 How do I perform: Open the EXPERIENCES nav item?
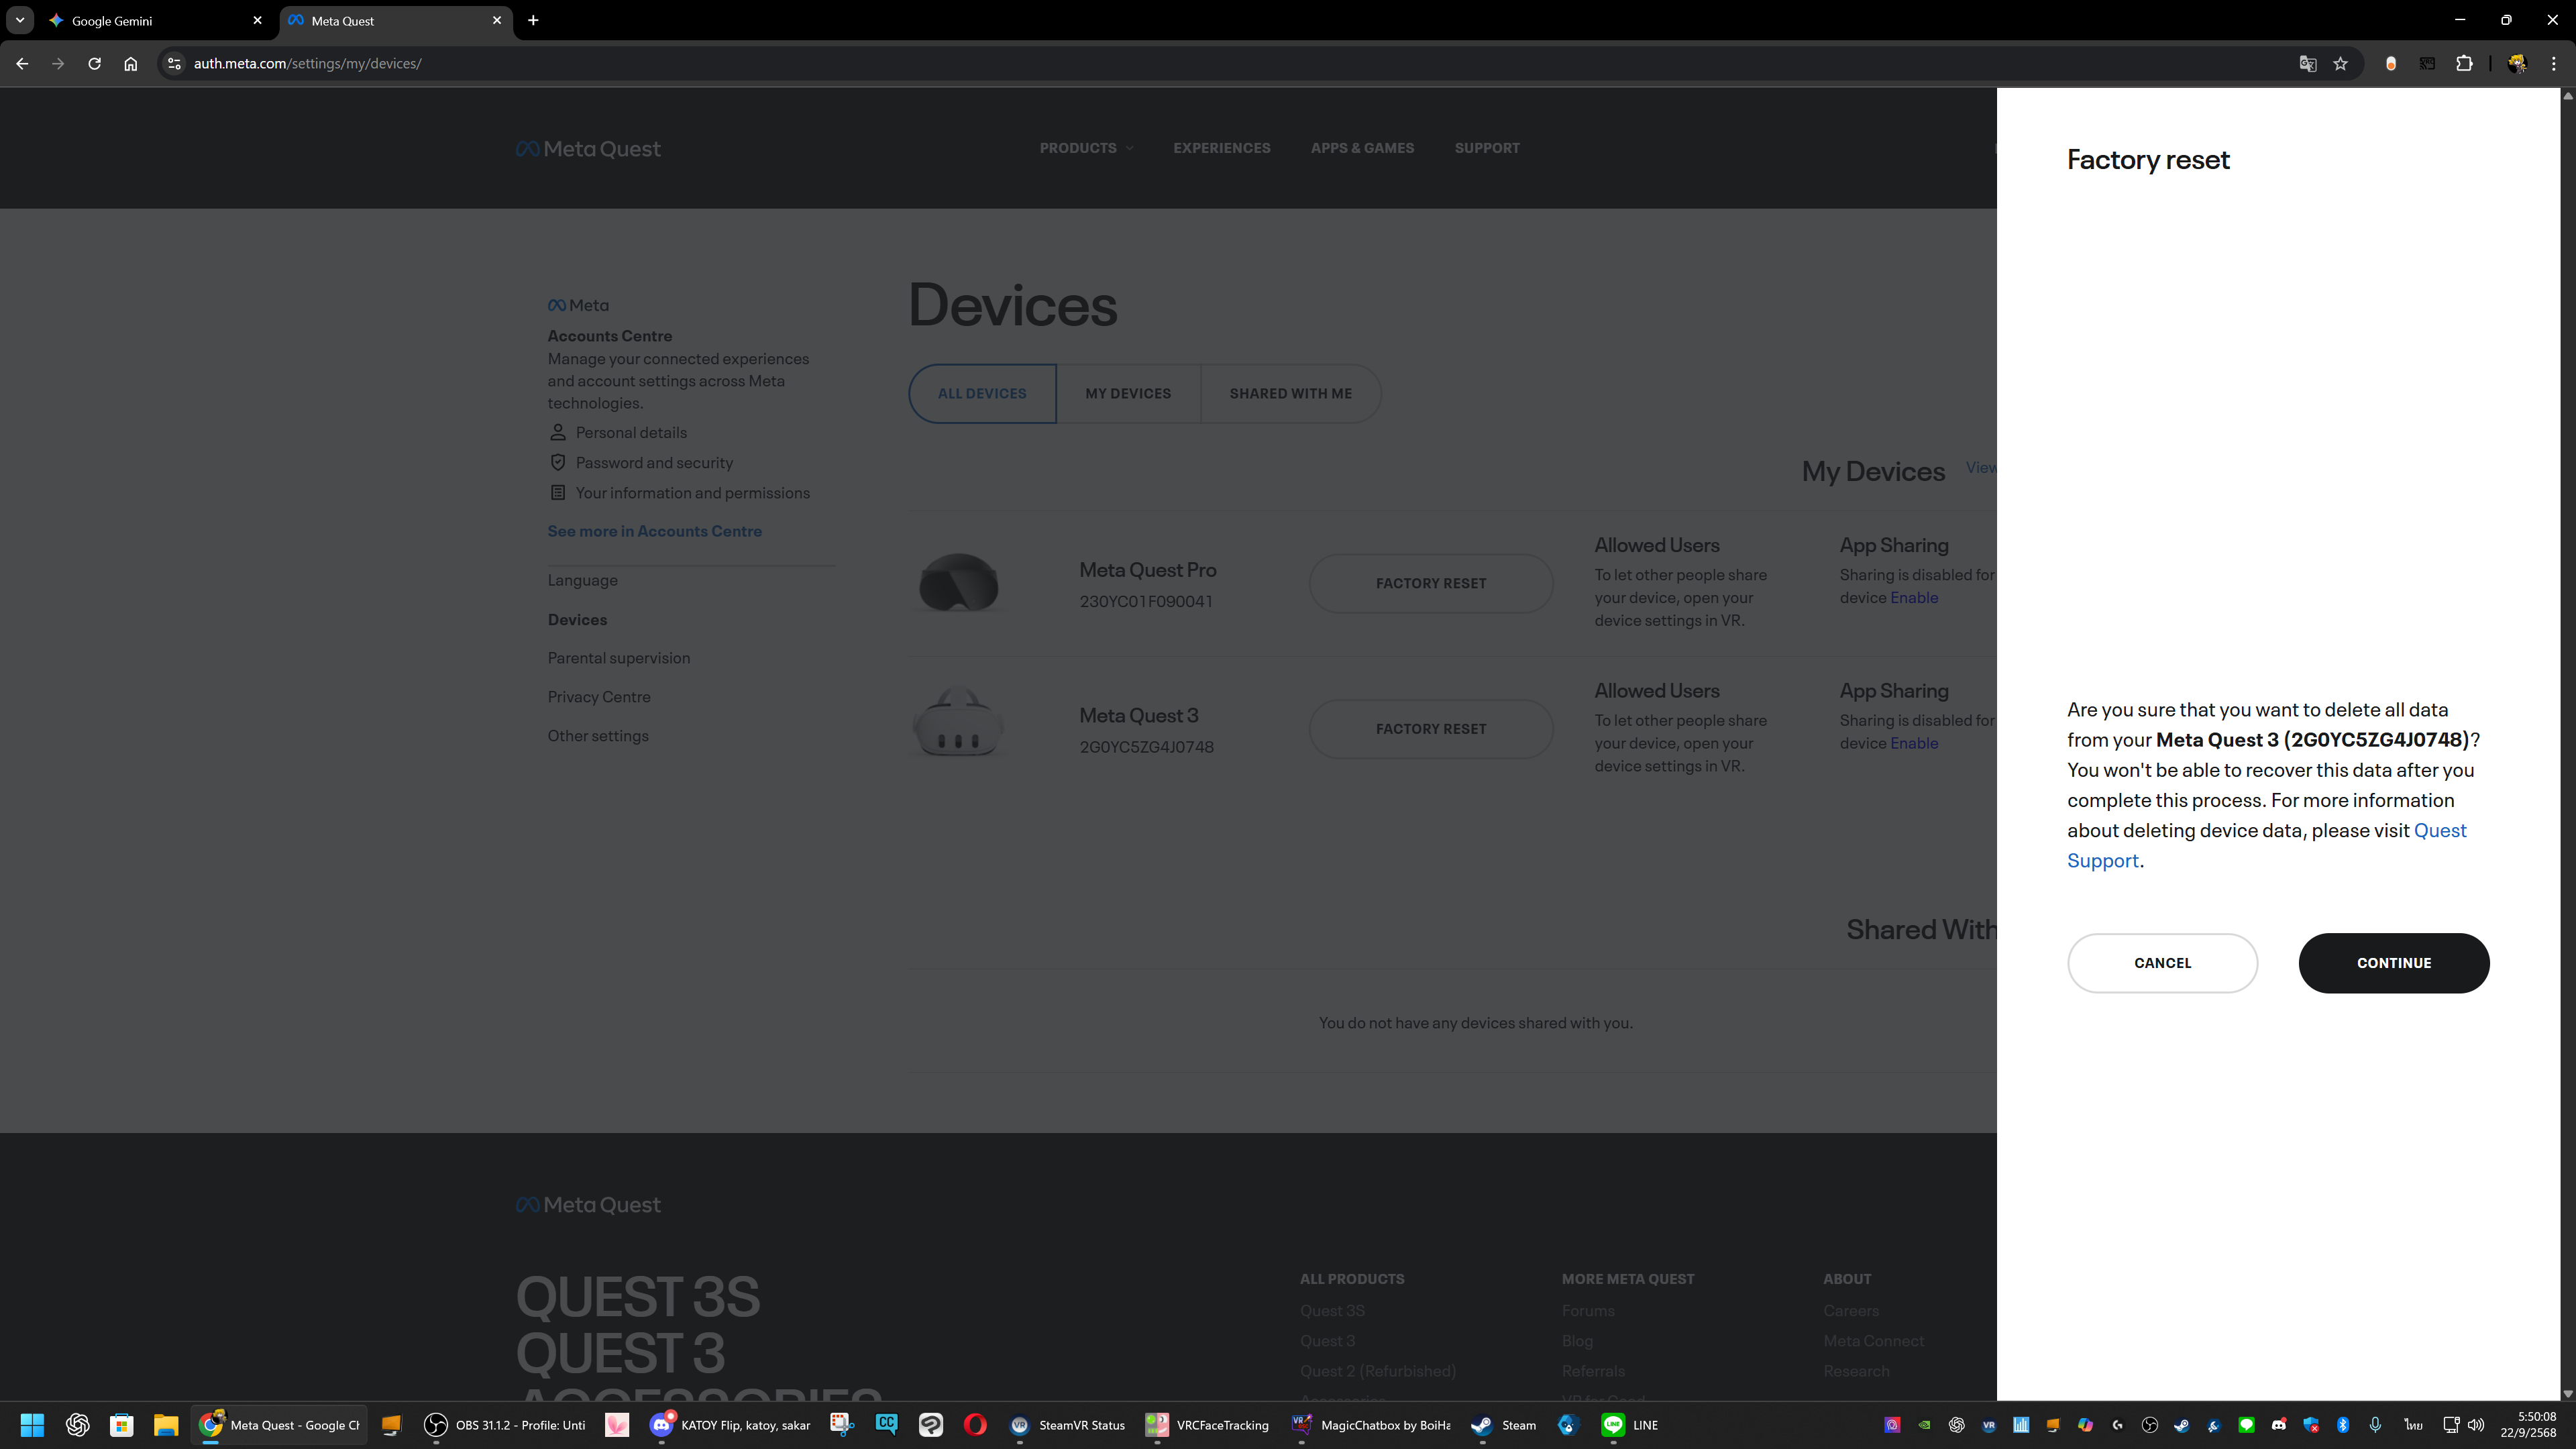[1222, 148]
